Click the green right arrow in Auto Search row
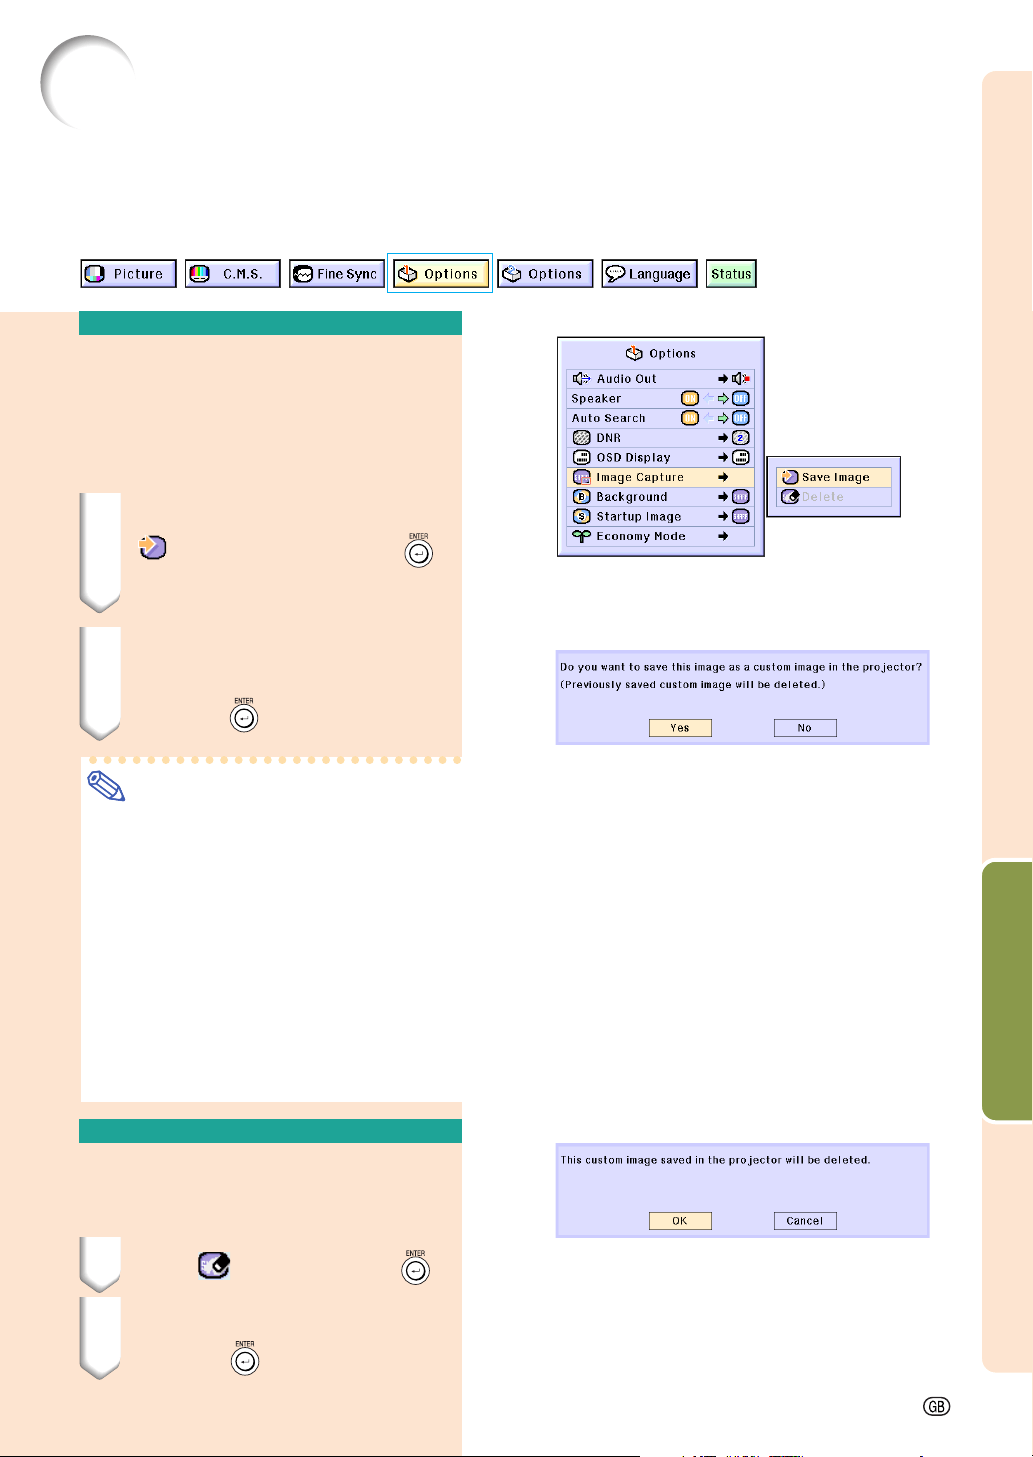This screenshot has width=1033, height=1457. click(x=724, y=418)
